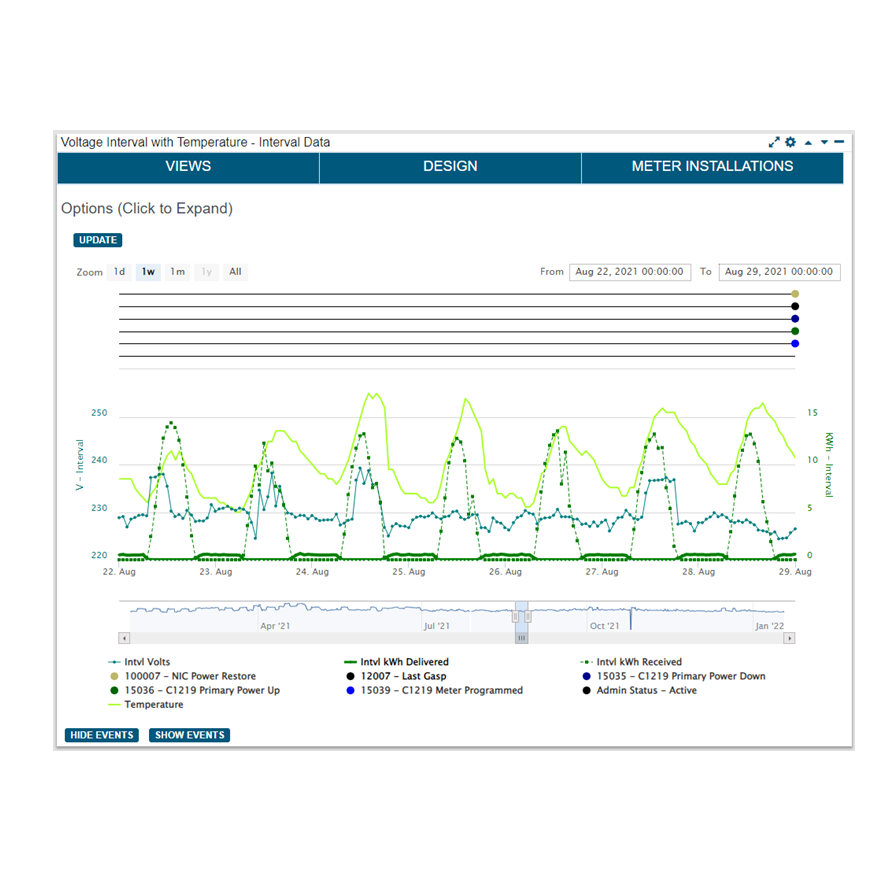Click the move widget up arrow
Image resolution: width=889 pixels, height=873 pixels.
(x=808, y=143)
